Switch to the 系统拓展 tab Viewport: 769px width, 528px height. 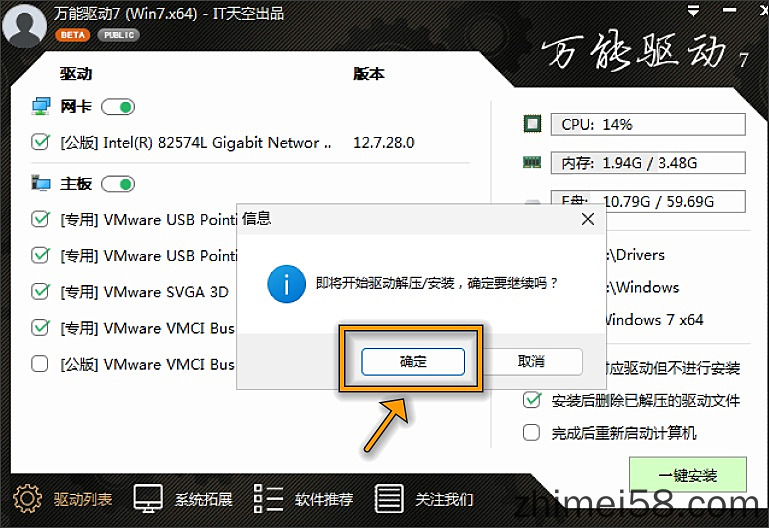click(x=204, y=500)
